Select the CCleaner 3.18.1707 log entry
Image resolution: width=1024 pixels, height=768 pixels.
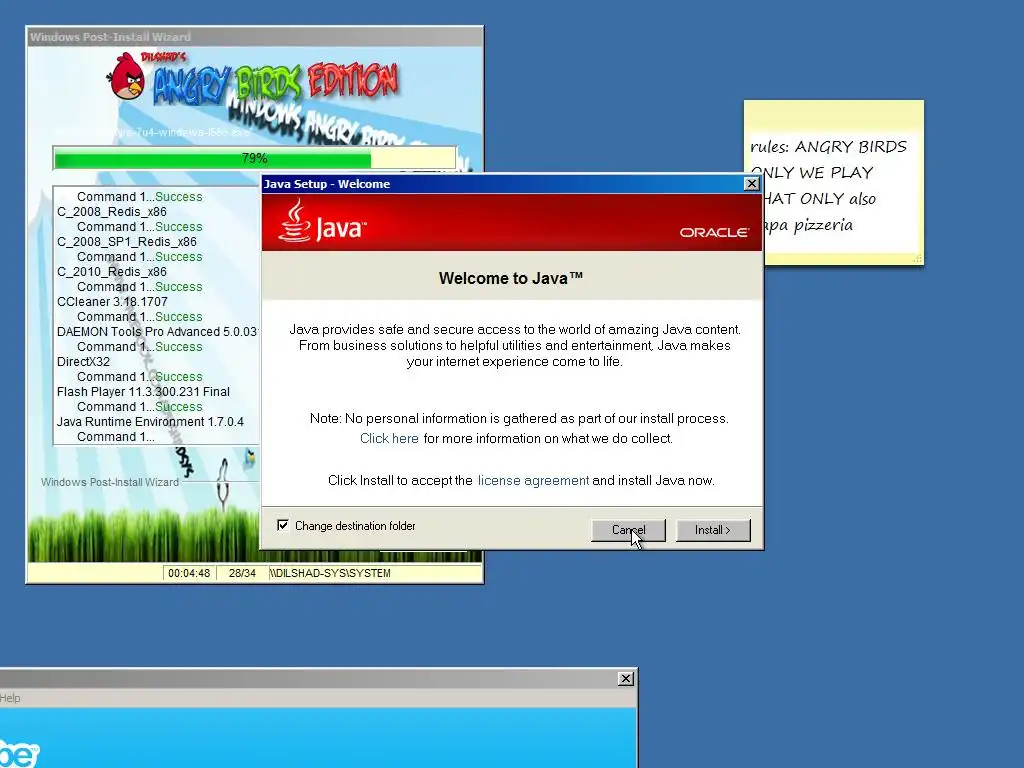(x=112, y=302)
